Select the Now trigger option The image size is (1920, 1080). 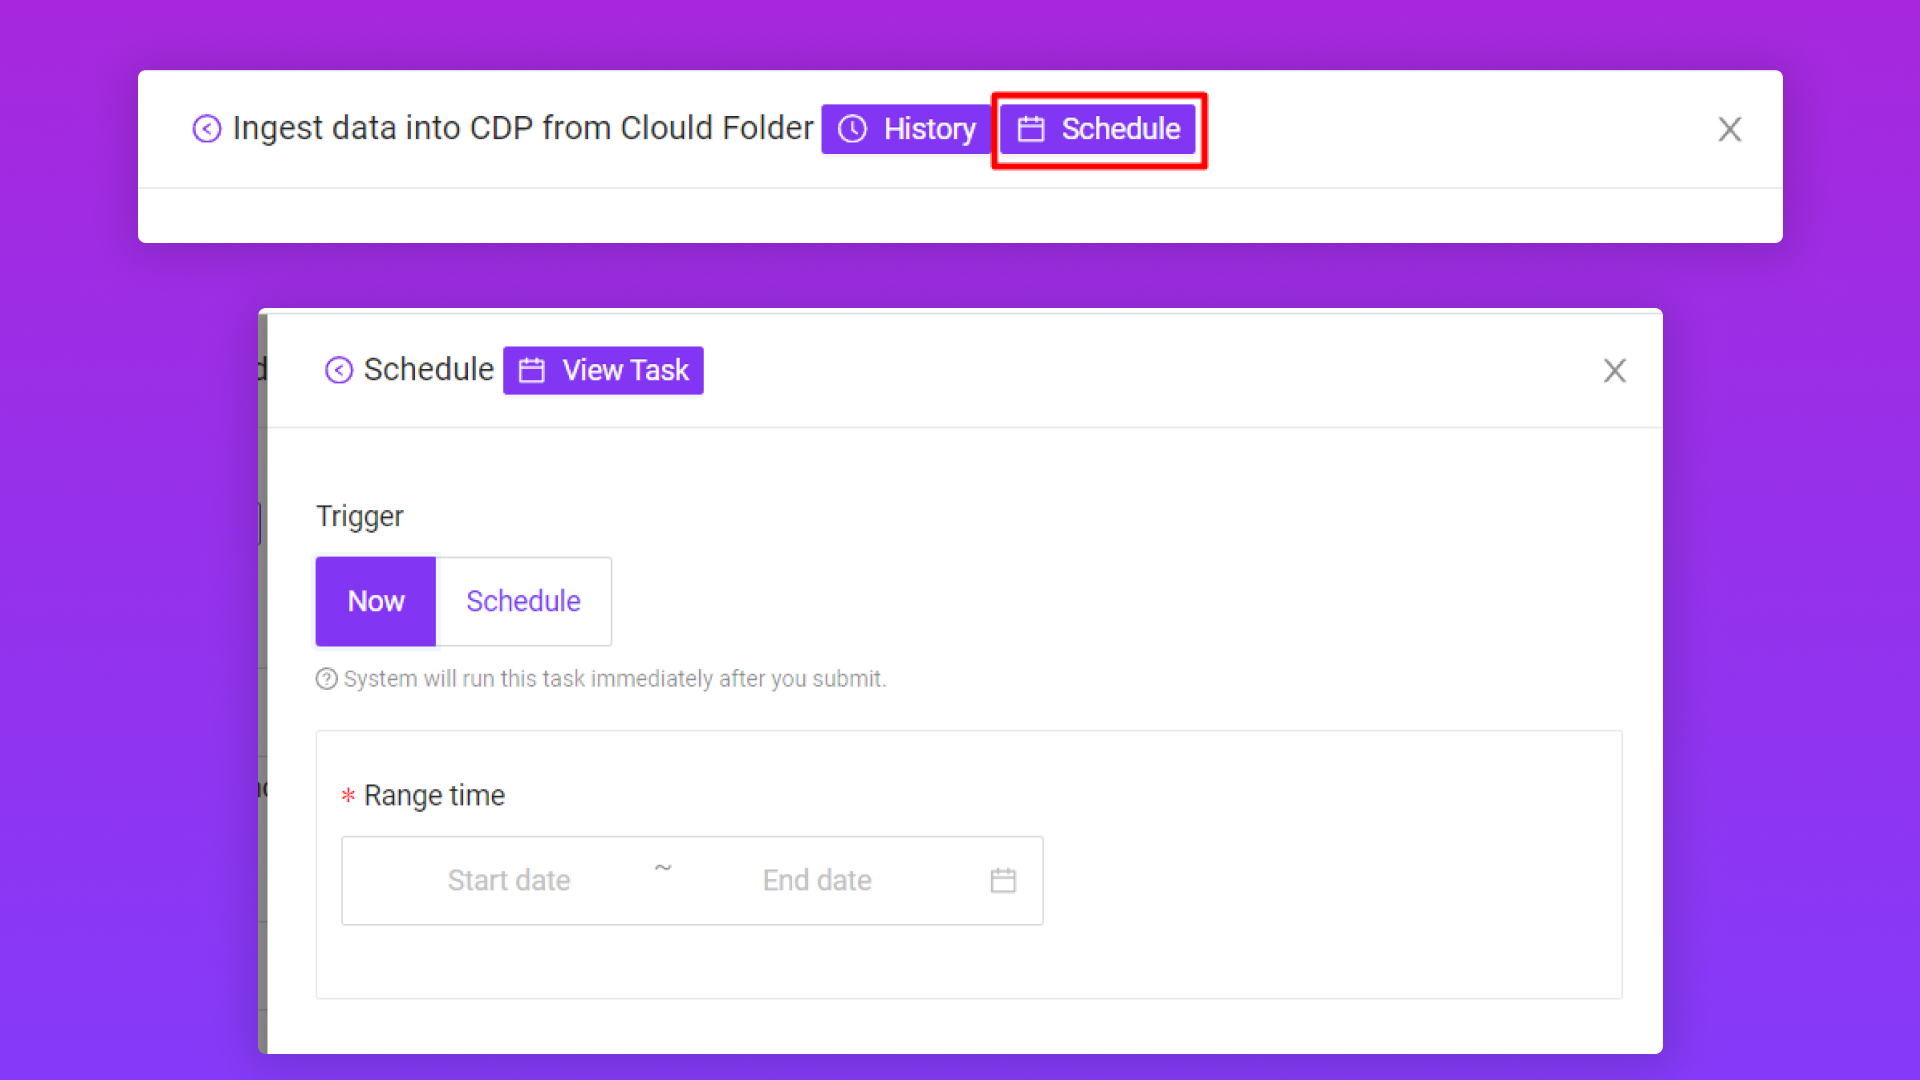(x=376, y=601)
